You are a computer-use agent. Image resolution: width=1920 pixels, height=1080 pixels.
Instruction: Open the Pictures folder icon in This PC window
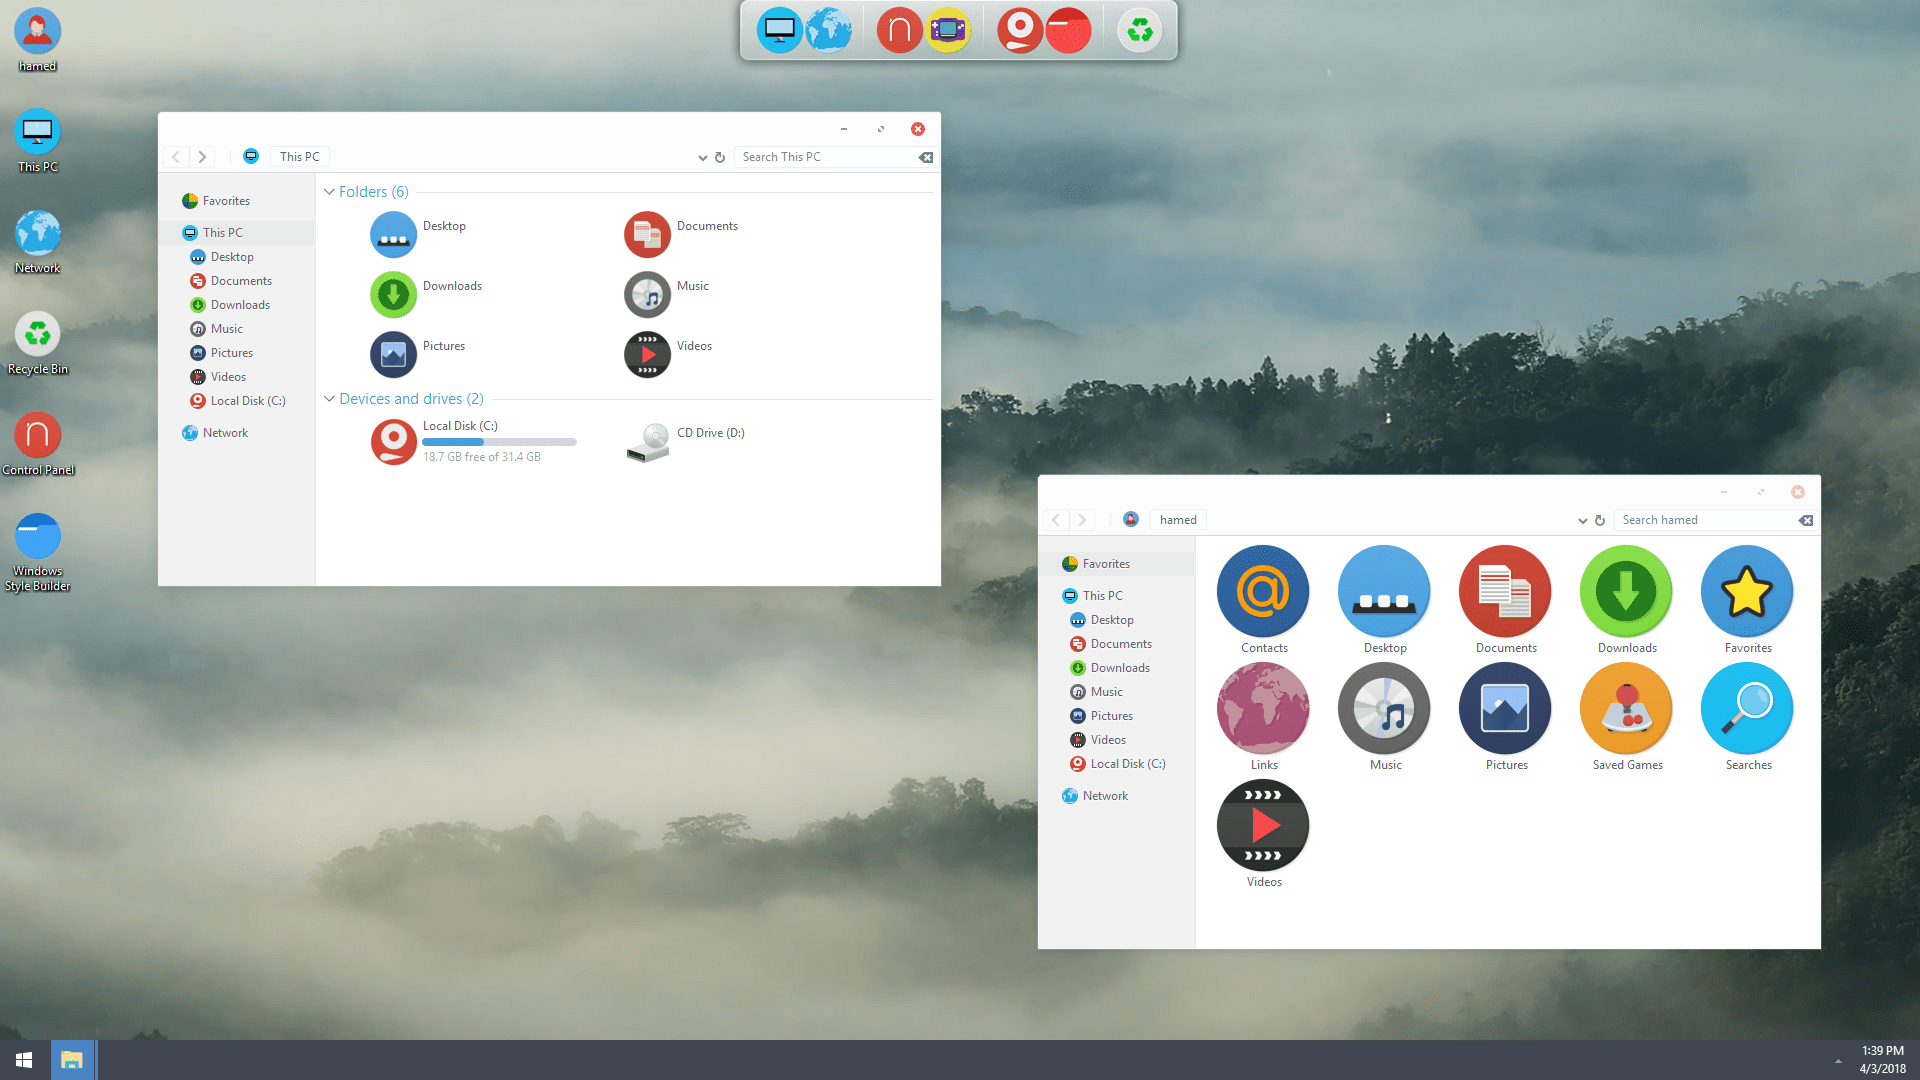393,354
